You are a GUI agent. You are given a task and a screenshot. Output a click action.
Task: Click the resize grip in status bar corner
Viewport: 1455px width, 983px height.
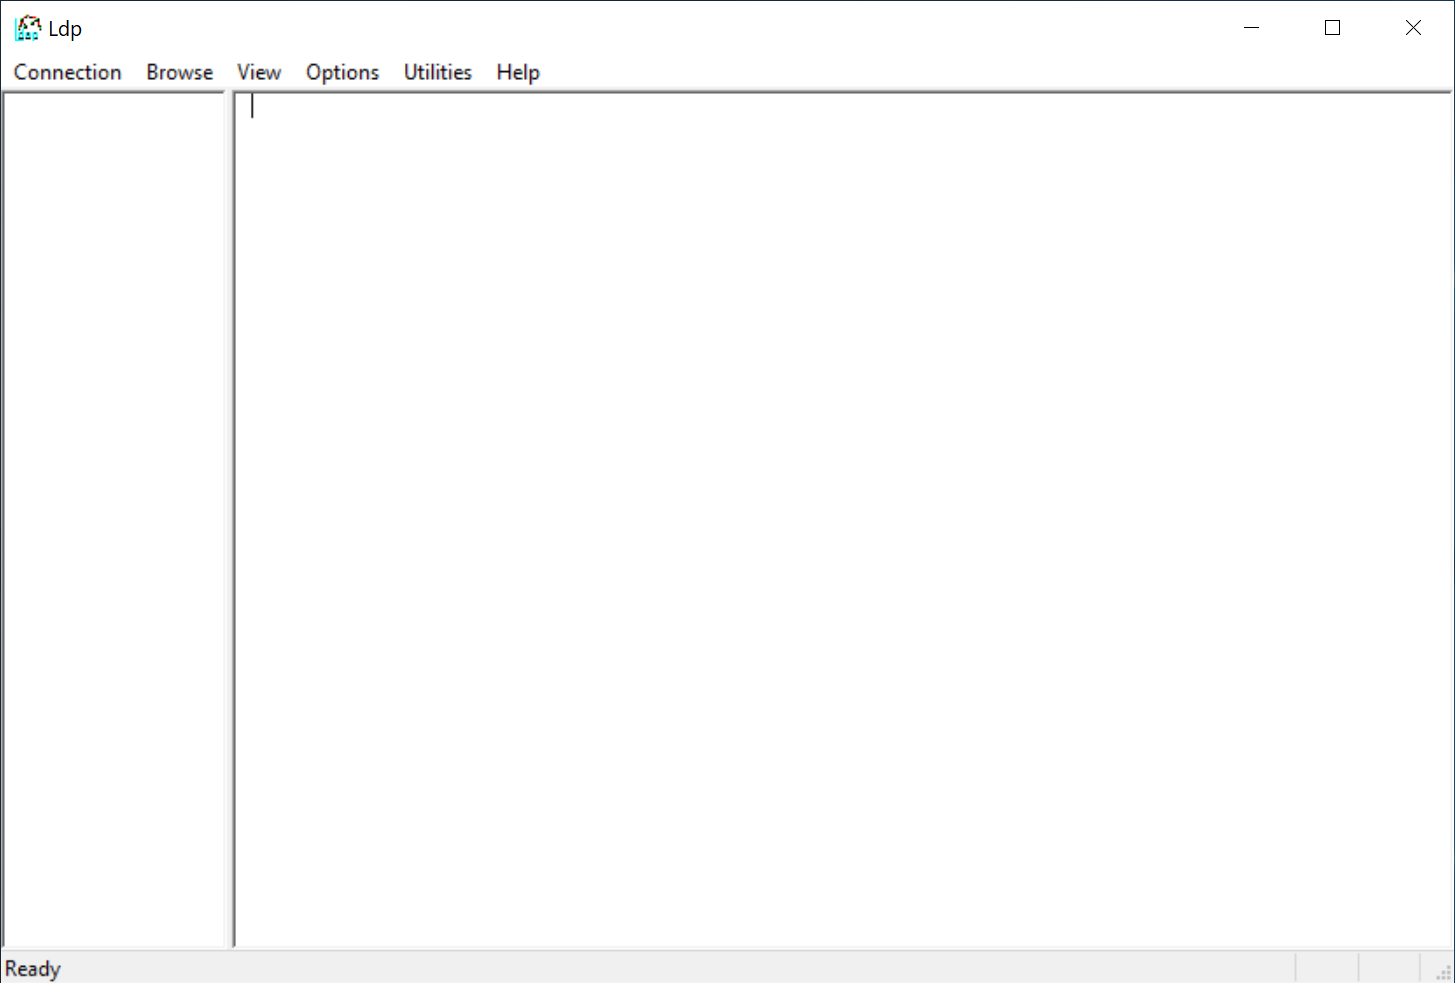[x=1443, y=972]
